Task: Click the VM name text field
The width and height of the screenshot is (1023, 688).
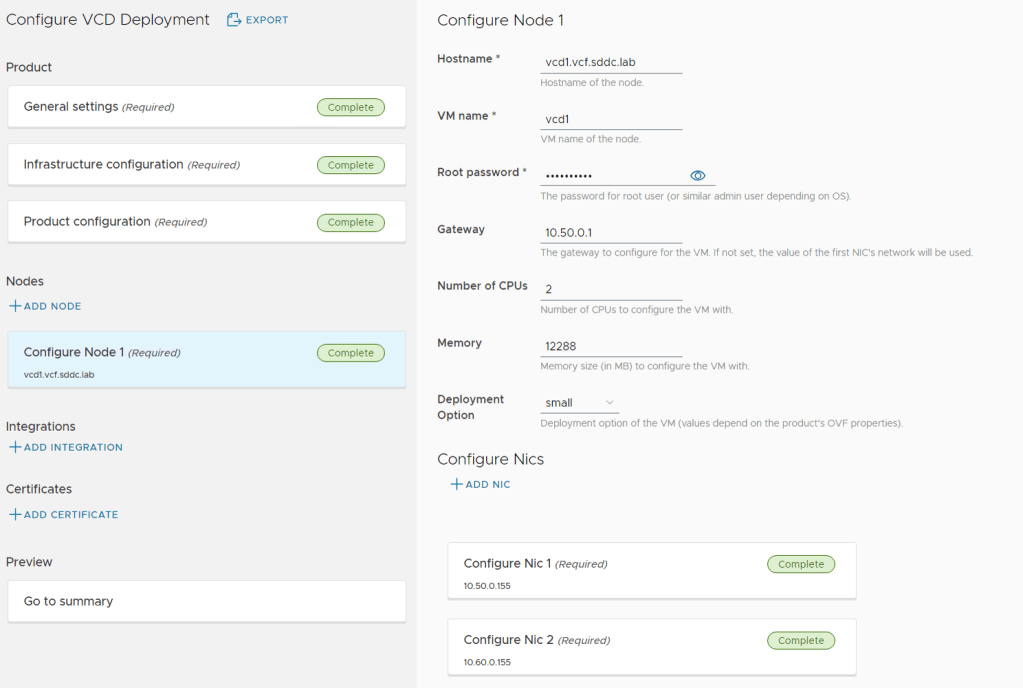Action: tap(610, 119)
